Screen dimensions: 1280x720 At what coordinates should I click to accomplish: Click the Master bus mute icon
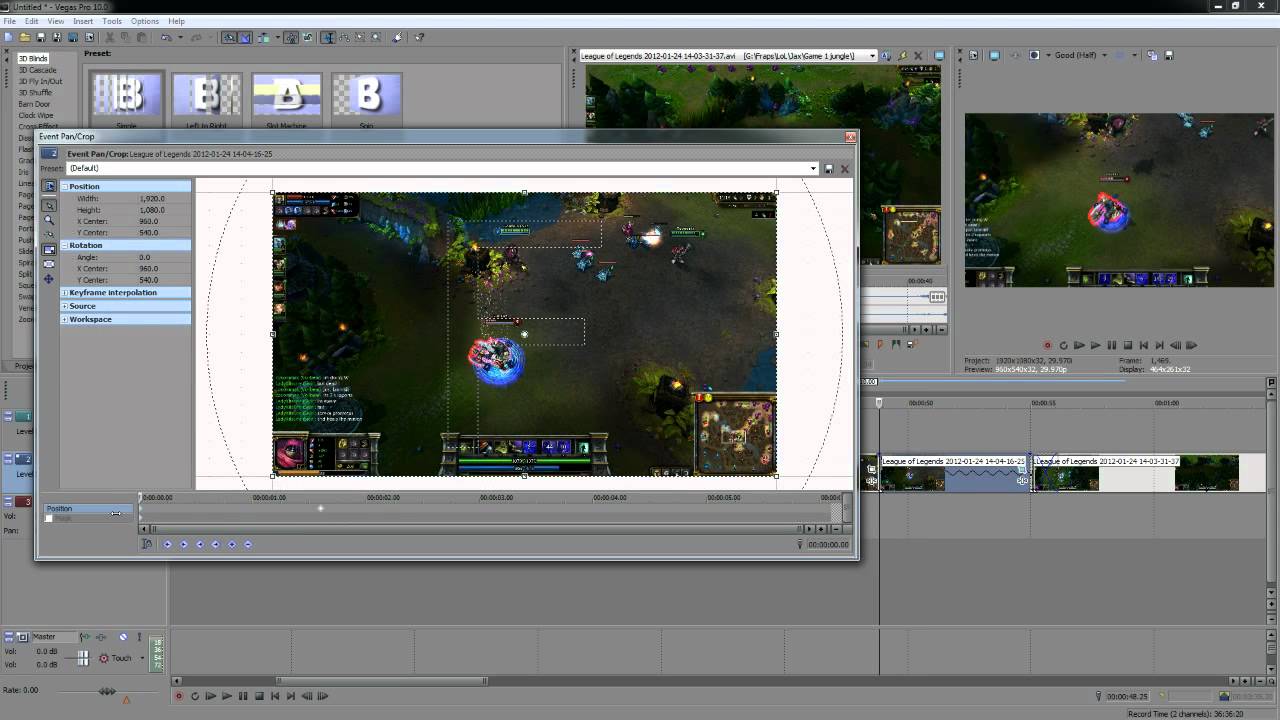(123, 636)
